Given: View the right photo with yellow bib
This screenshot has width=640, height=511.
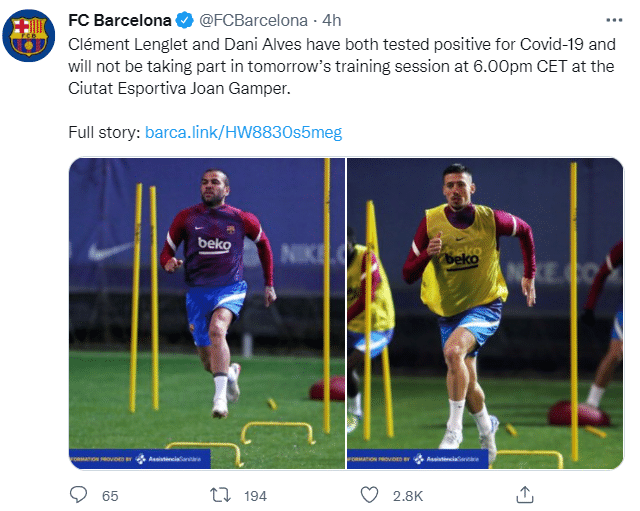Looking at the screenshot, I should click(x=485, y=312).
